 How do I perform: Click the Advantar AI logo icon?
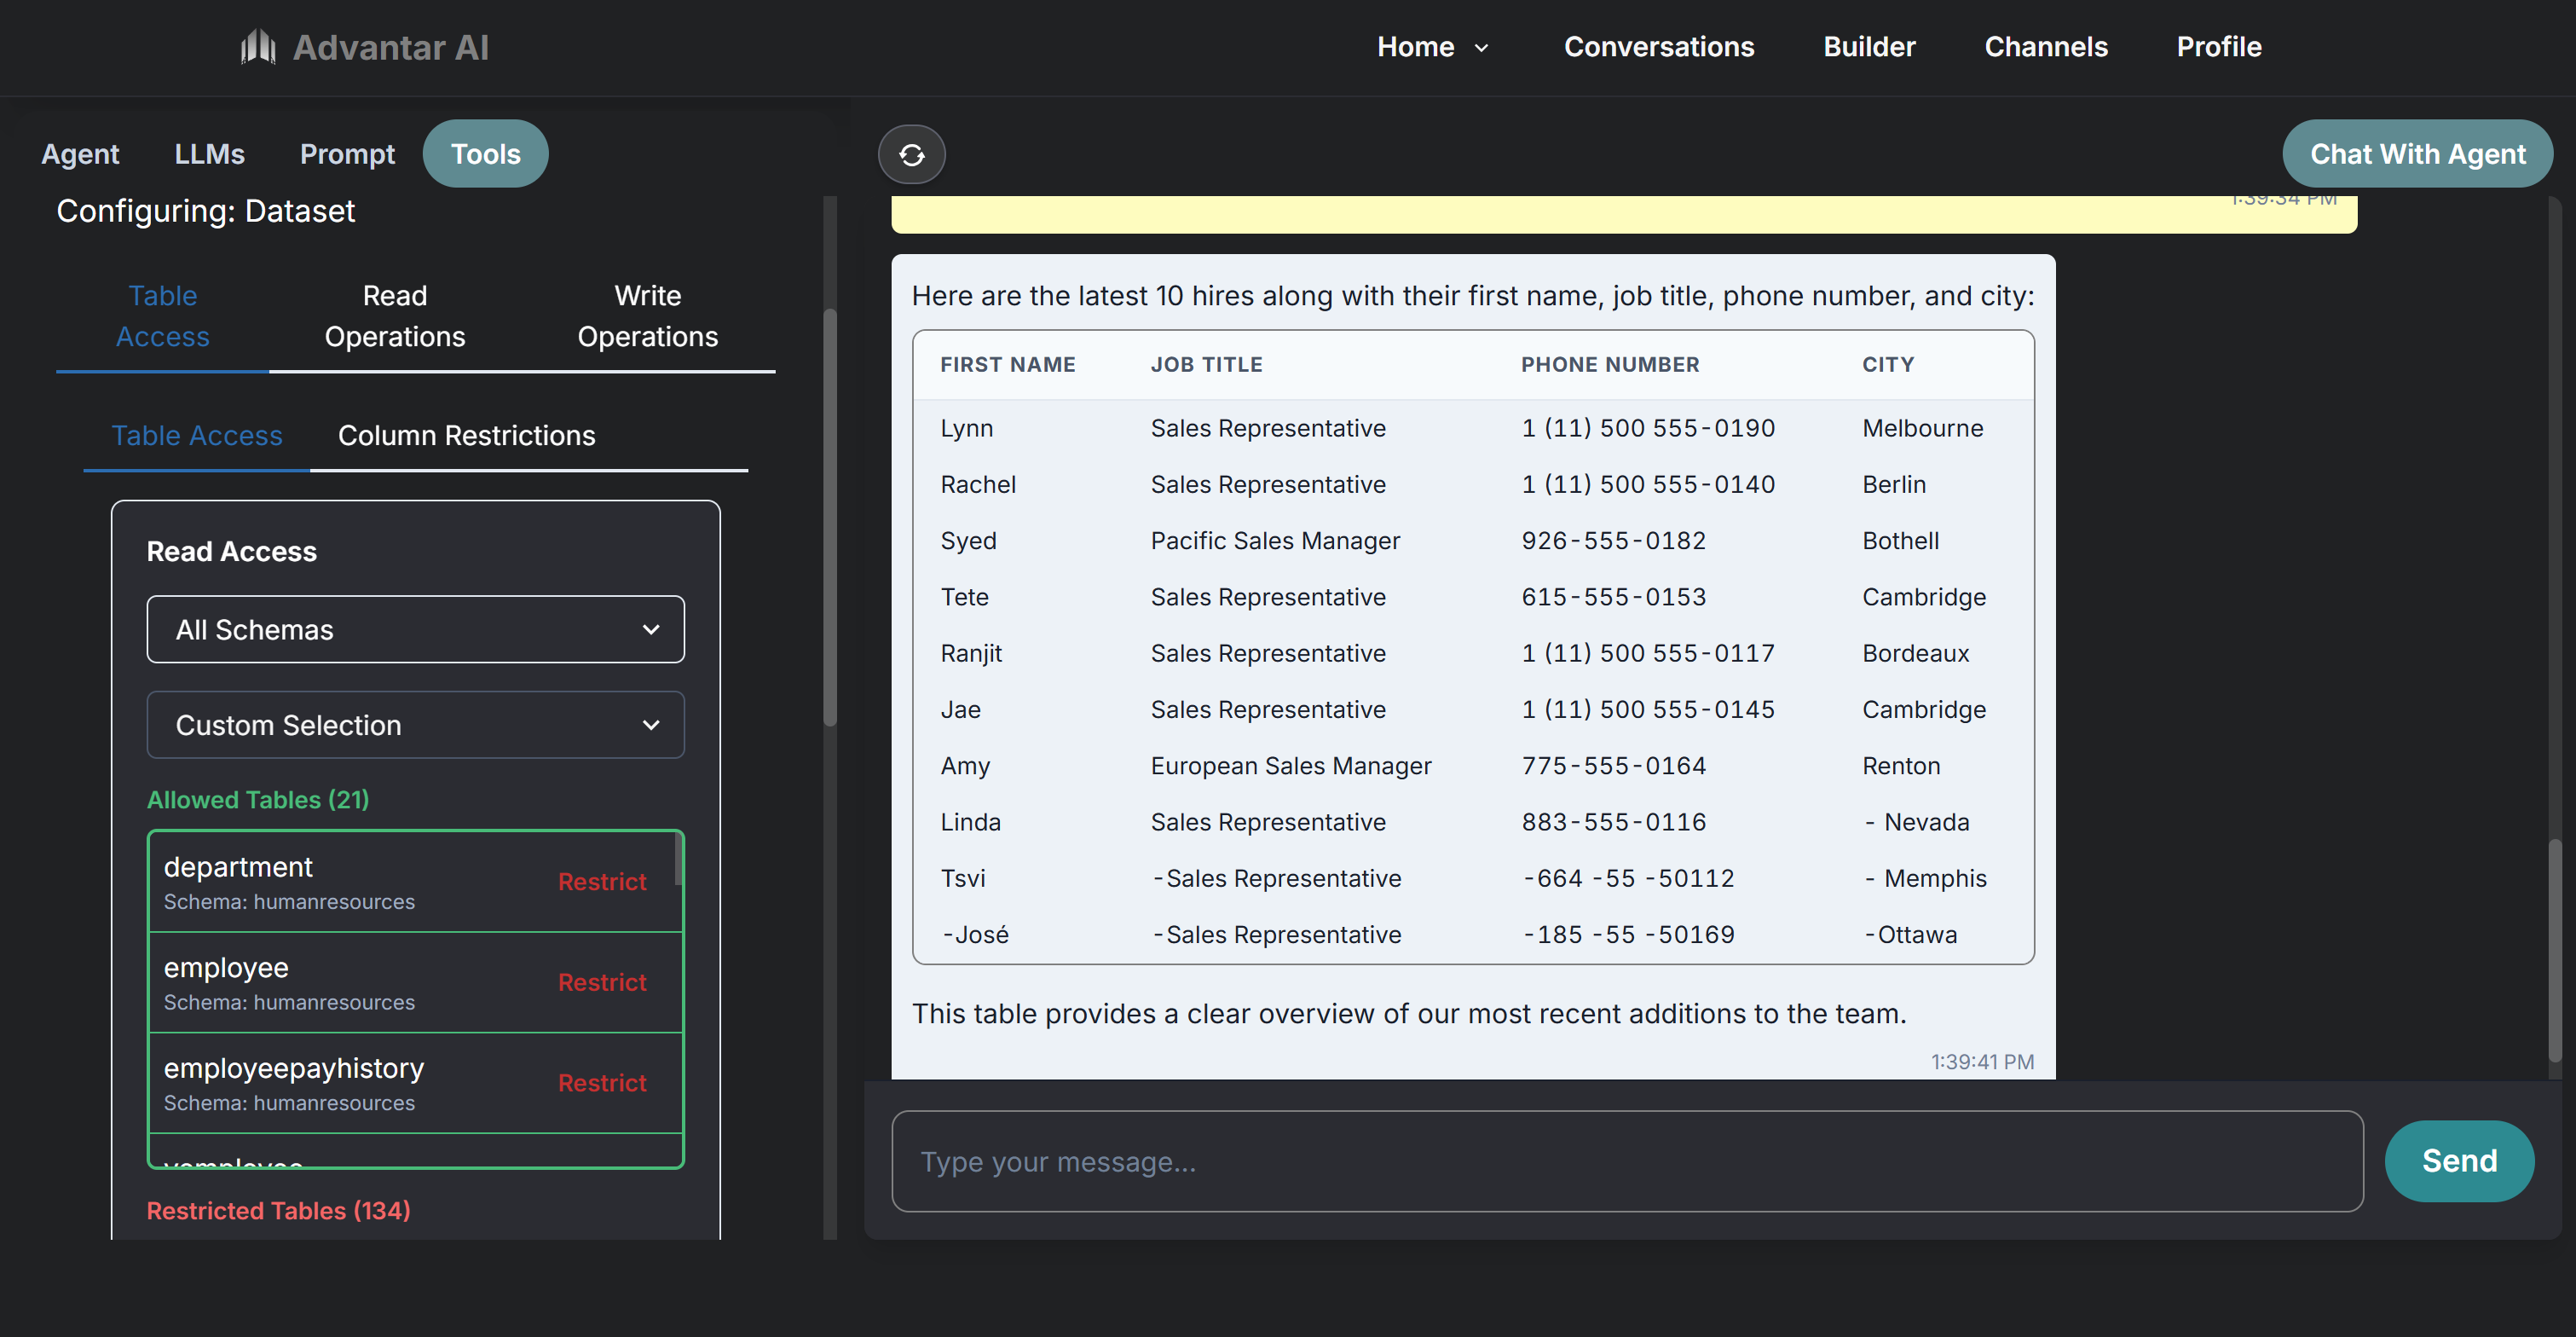coord(258,46)
